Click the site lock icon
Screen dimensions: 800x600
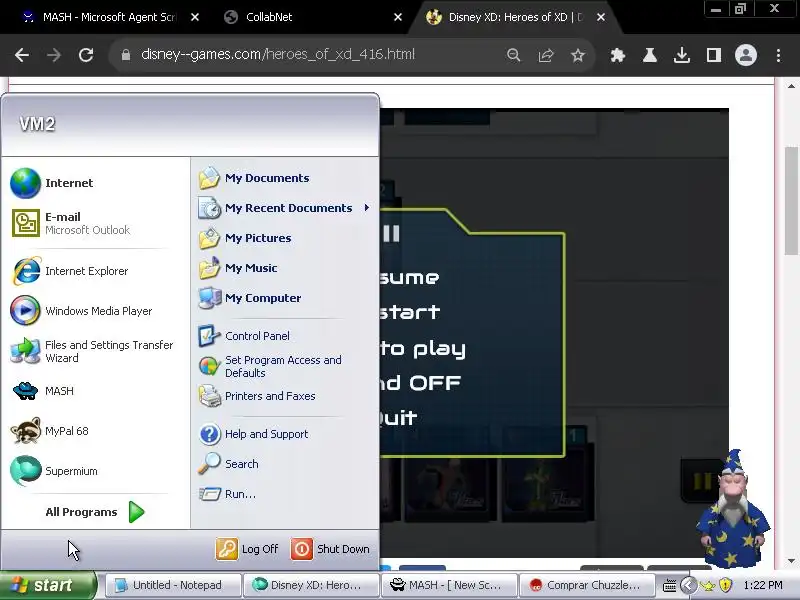[x=126, y=55]
